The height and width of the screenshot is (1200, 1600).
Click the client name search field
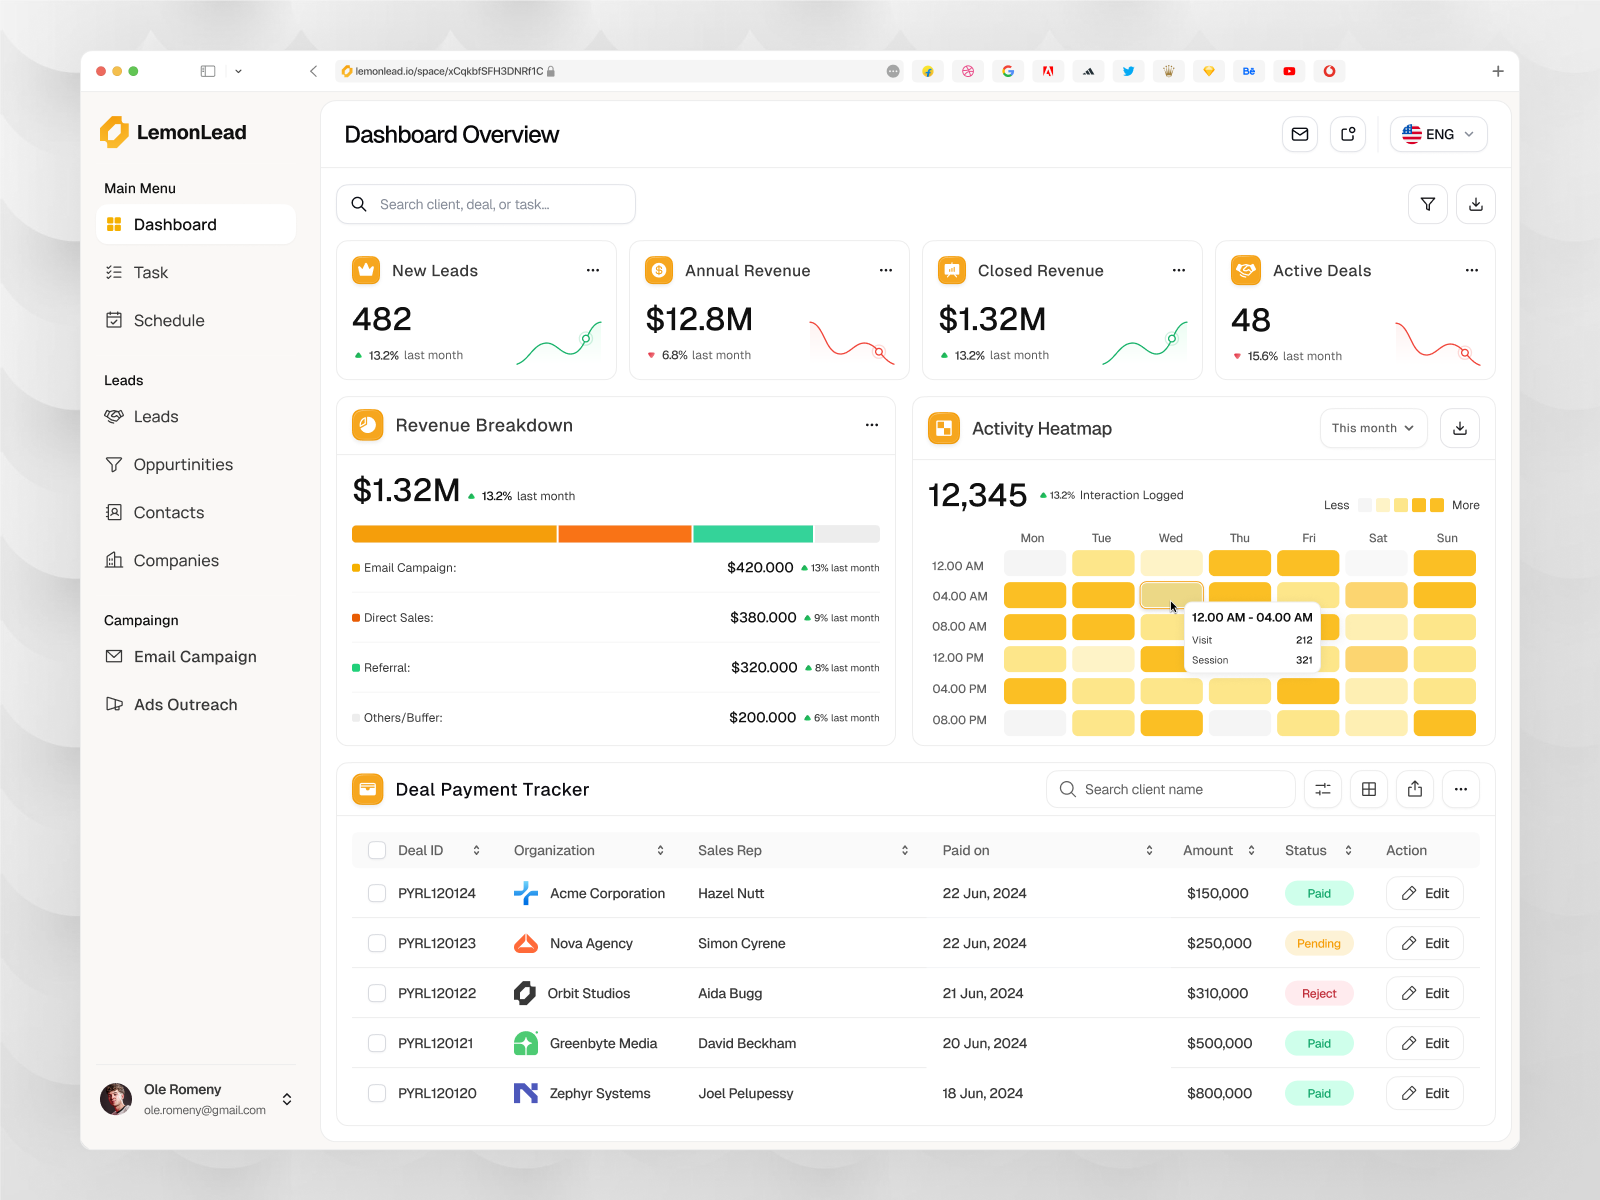pyautogui.click(x=1170, y=789)
